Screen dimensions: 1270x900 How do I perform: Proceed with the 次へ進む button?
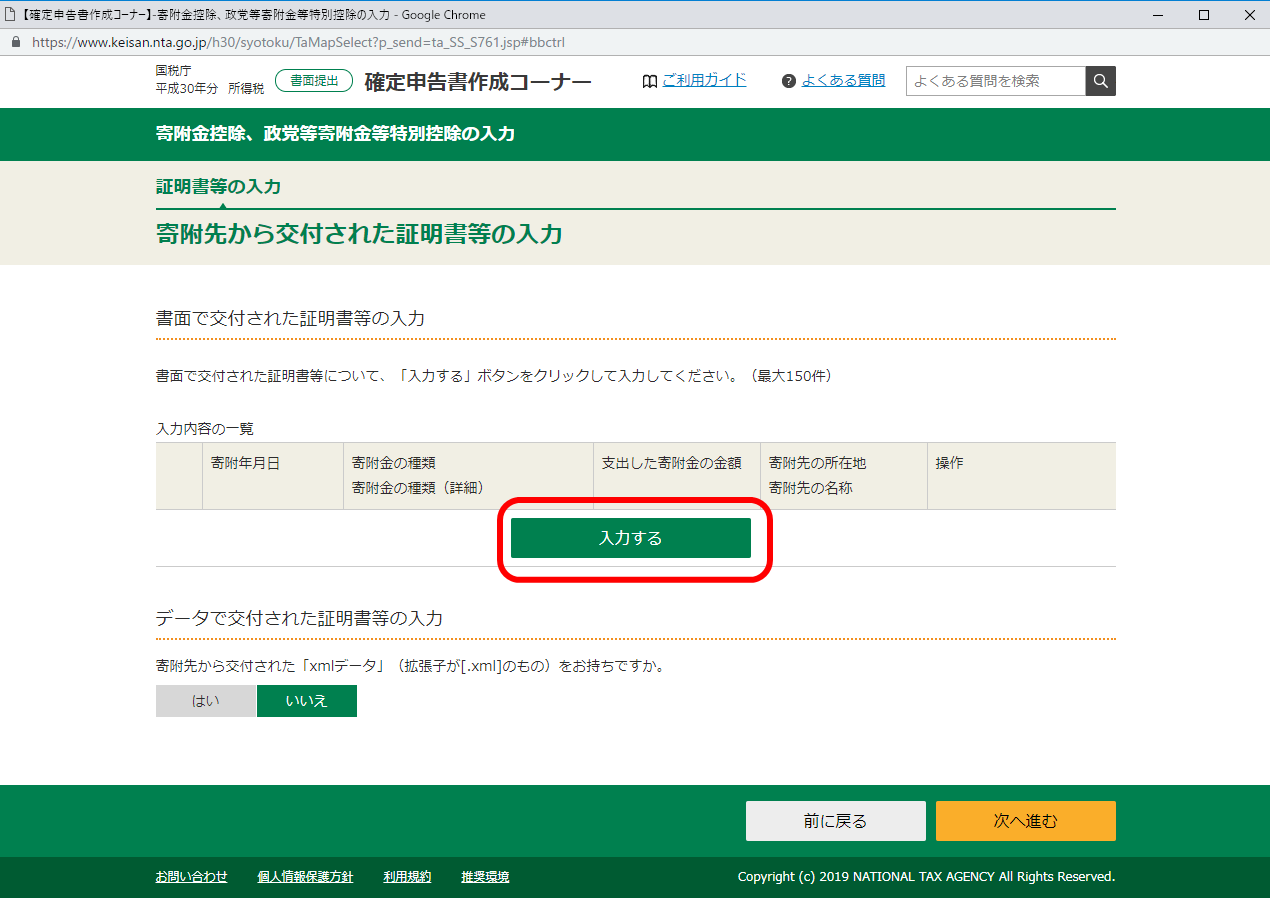[1025, 821]
